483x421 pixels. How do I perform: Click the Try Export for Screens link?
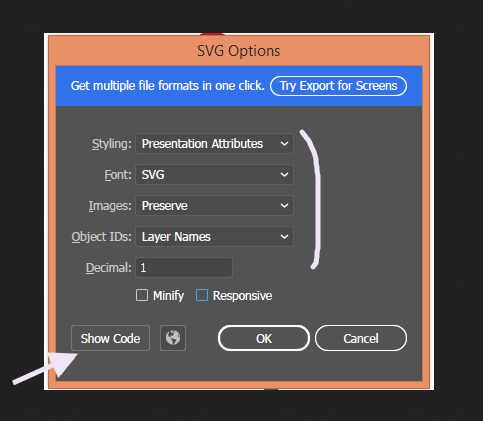(338, 86)
